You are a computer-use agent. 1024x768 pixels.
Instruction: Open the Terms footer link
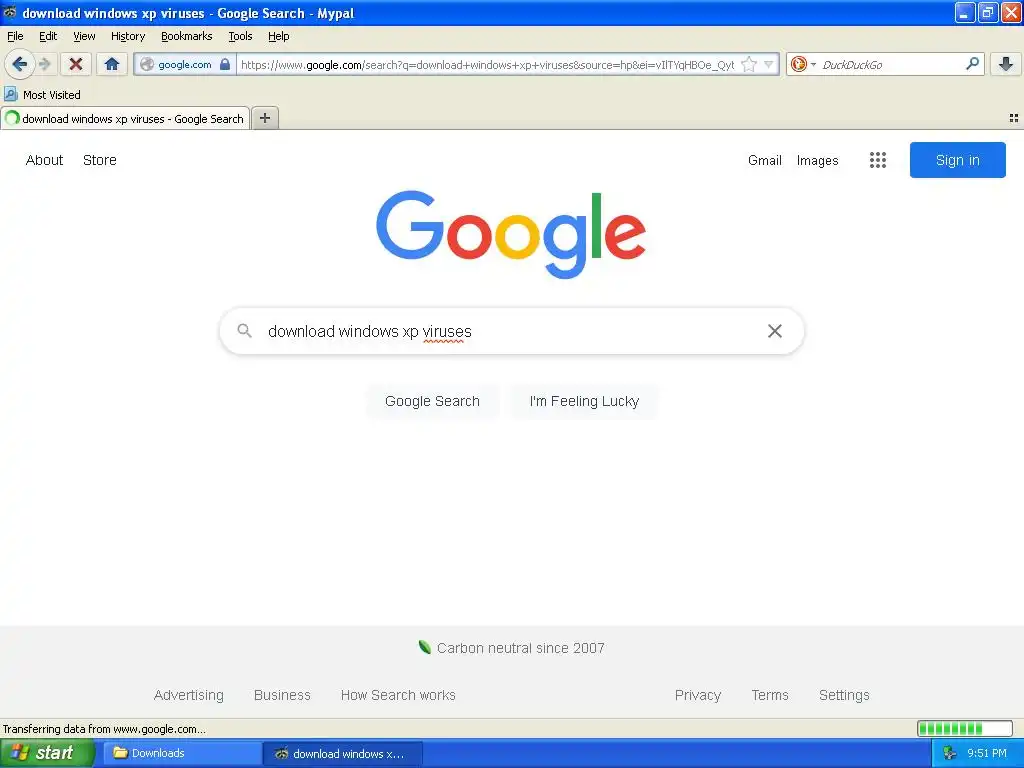(x=770, y=695)
